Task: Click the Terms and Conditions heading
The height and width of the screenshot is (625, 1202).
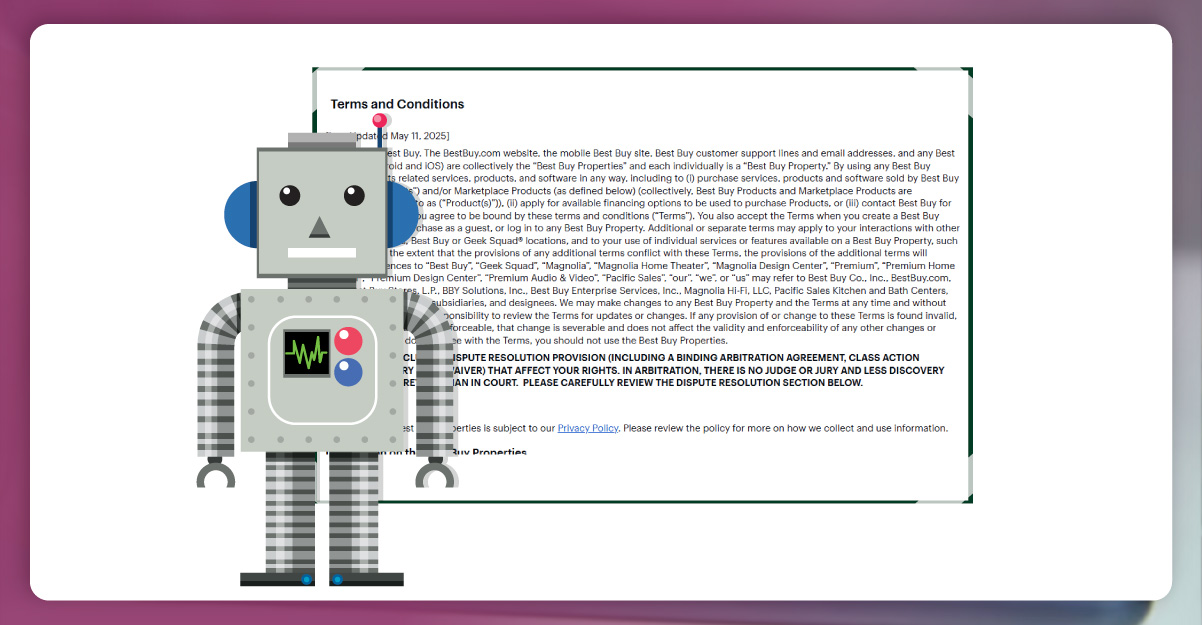Action: [397, 104]
